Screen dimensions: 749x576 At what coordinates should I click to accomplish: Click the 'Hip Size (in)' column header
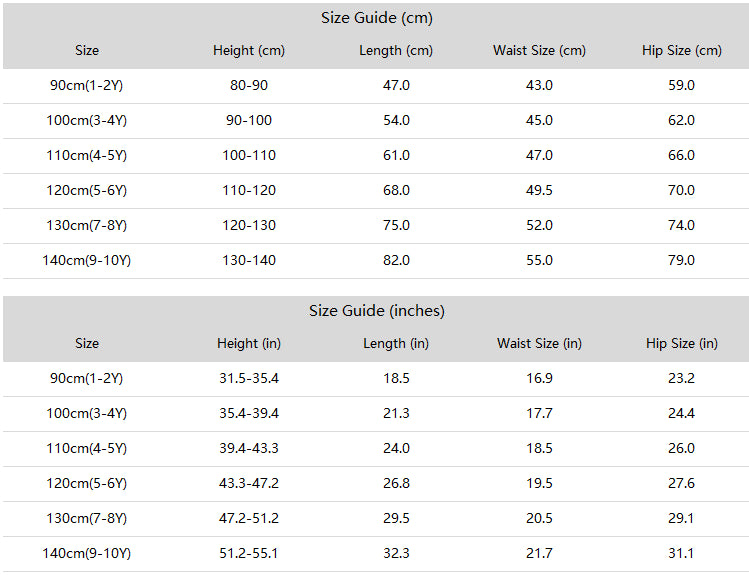[x=681, y=344]
